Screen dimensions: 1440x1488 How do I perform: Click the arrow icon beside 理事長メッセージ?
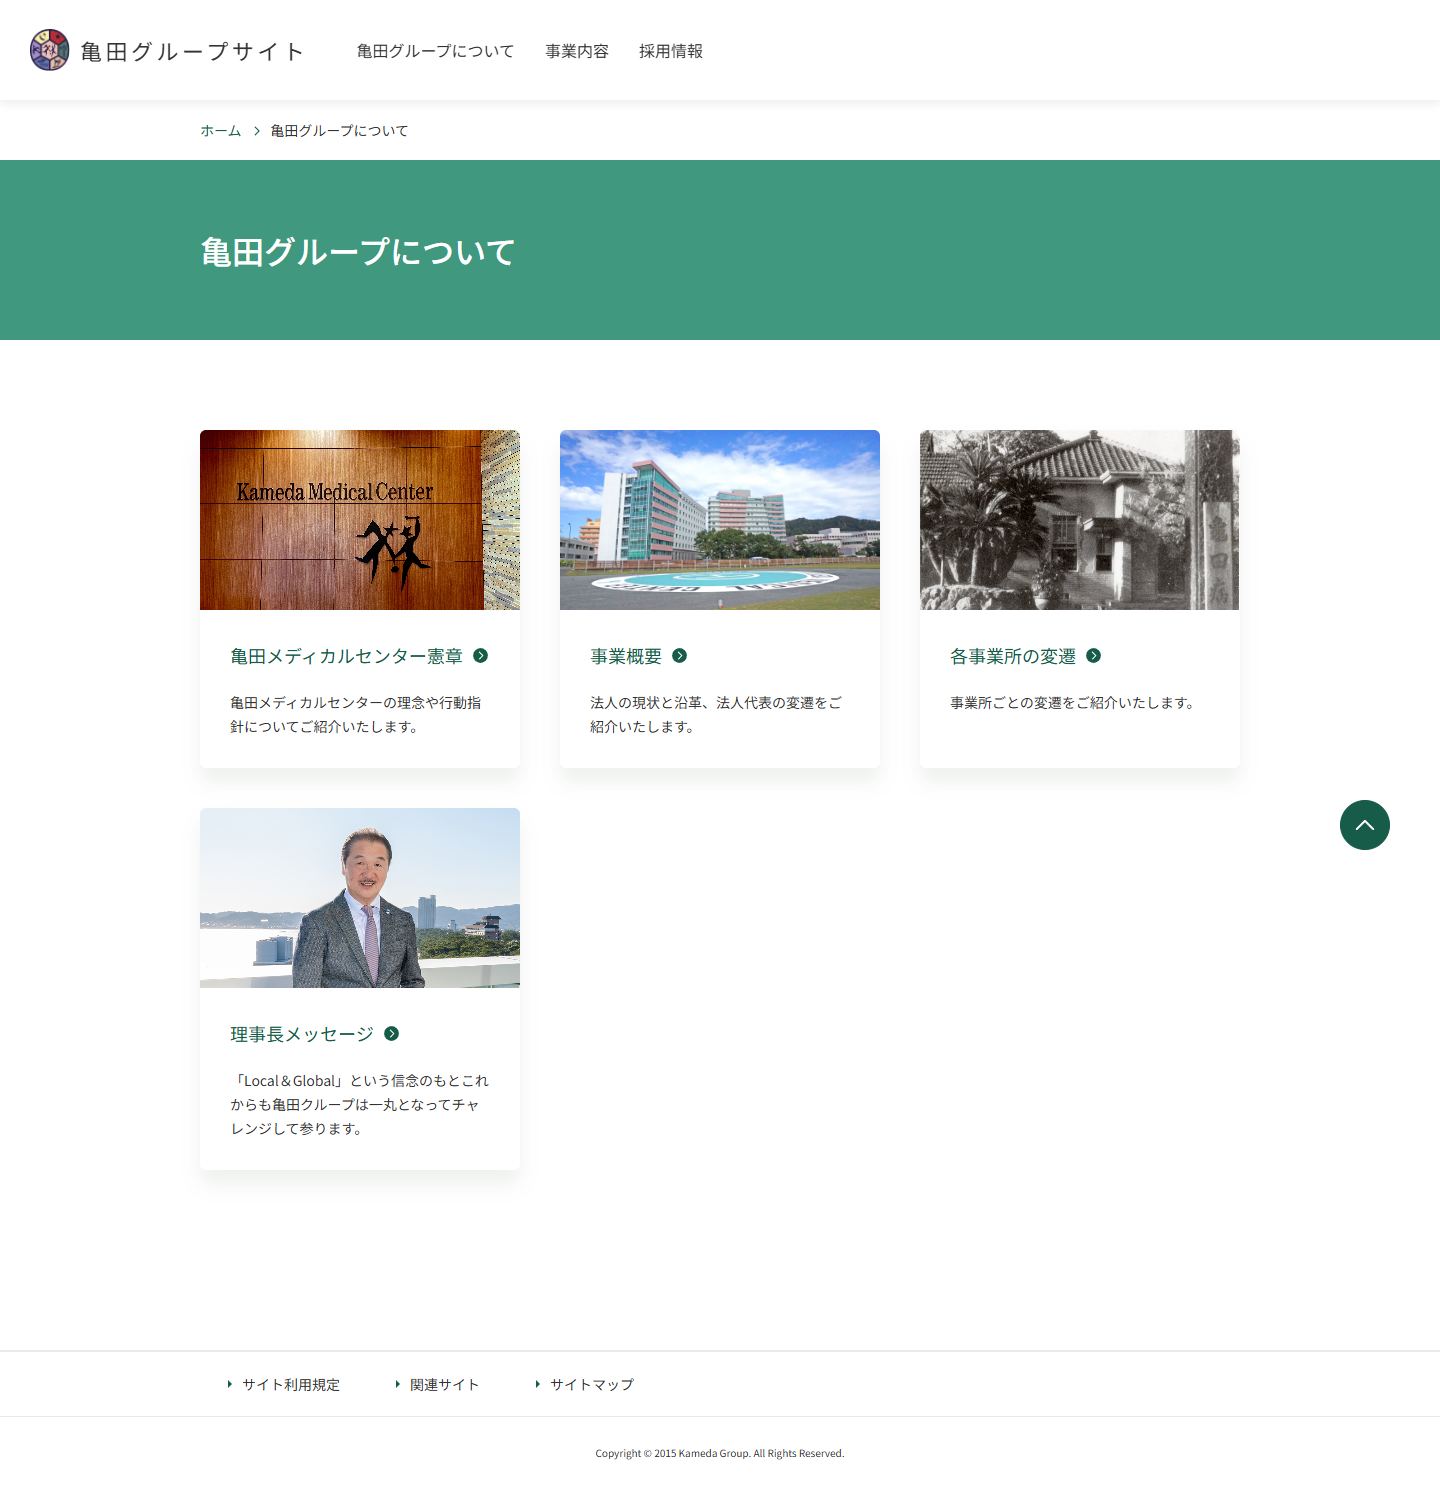pos(392,1034)
